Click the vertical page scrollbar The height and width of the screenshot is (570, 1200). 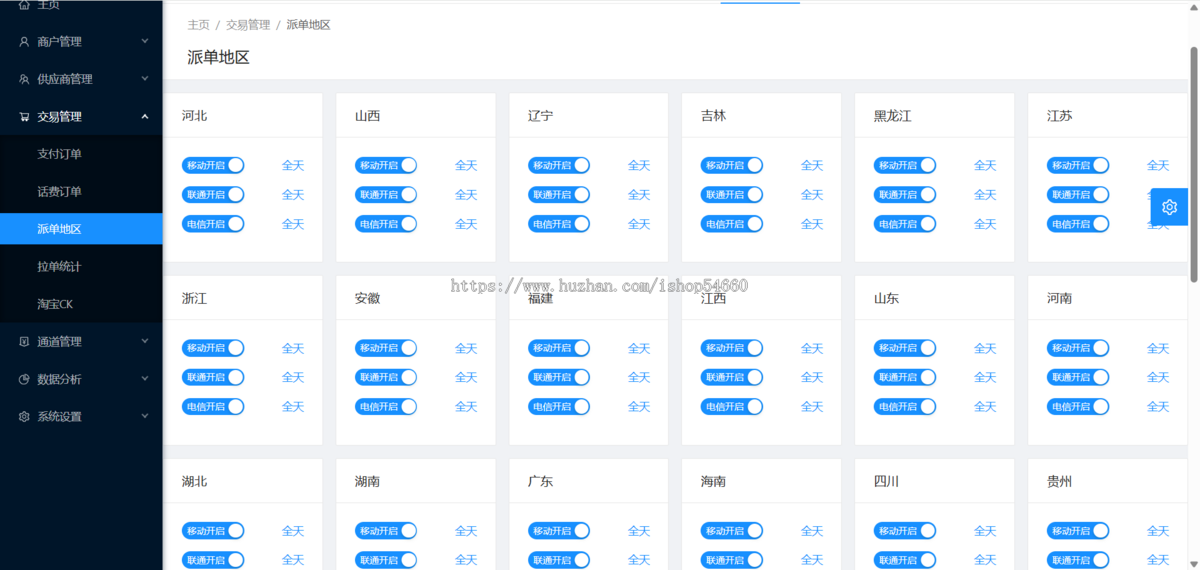point(1194,165)
